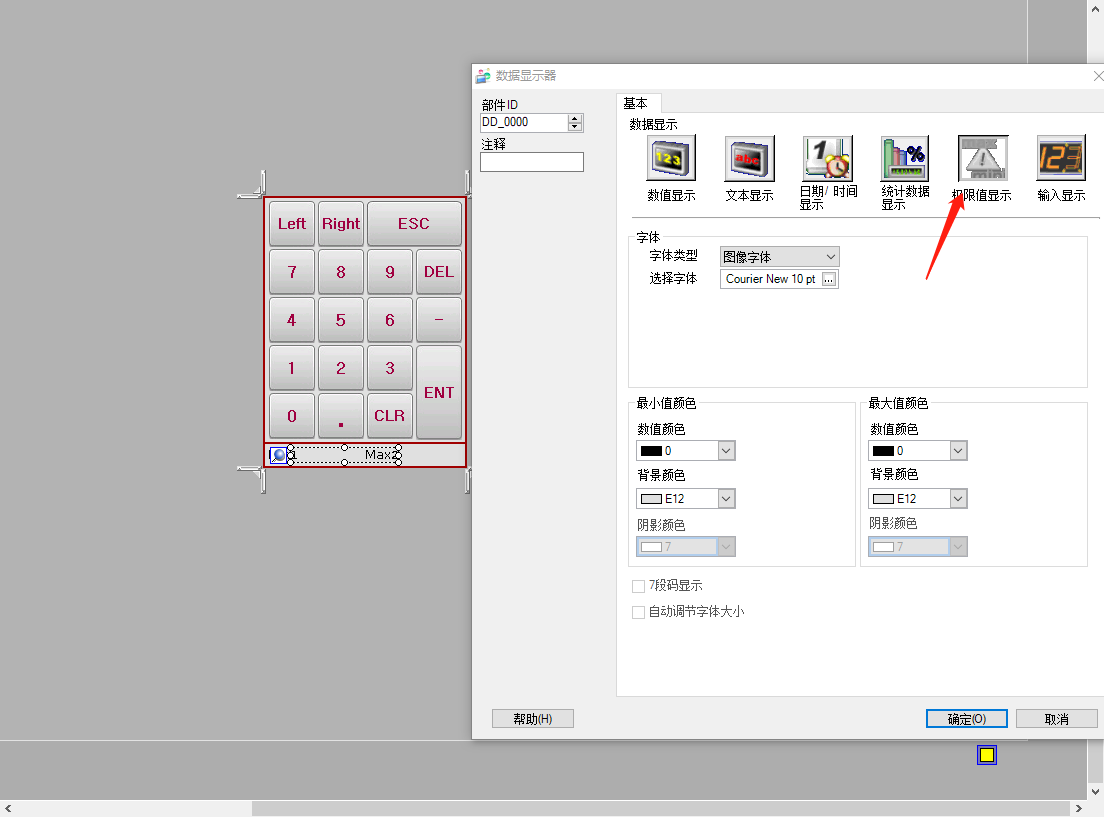
Task: Click the 注释 comment input field
Action: point(531,162)
